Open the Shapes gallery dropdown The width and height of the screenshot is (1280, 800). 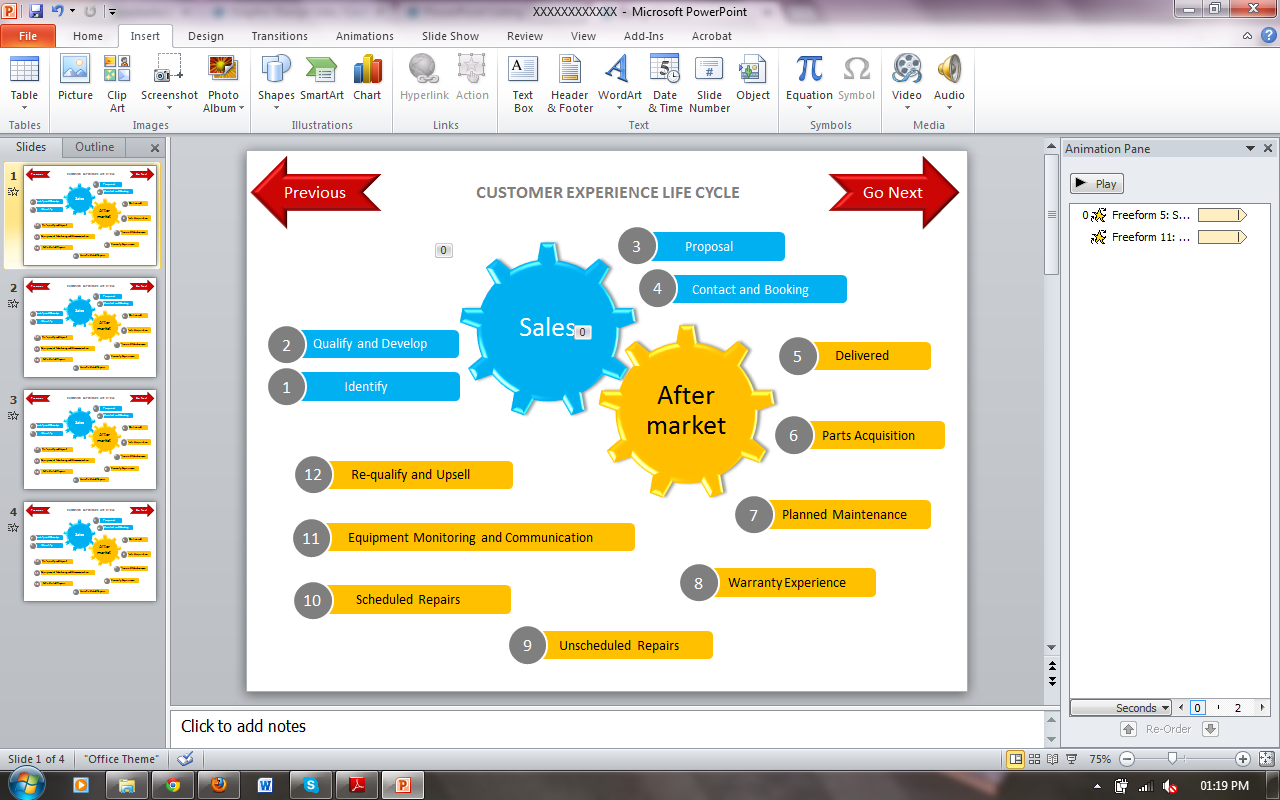[x=276, y=84]
